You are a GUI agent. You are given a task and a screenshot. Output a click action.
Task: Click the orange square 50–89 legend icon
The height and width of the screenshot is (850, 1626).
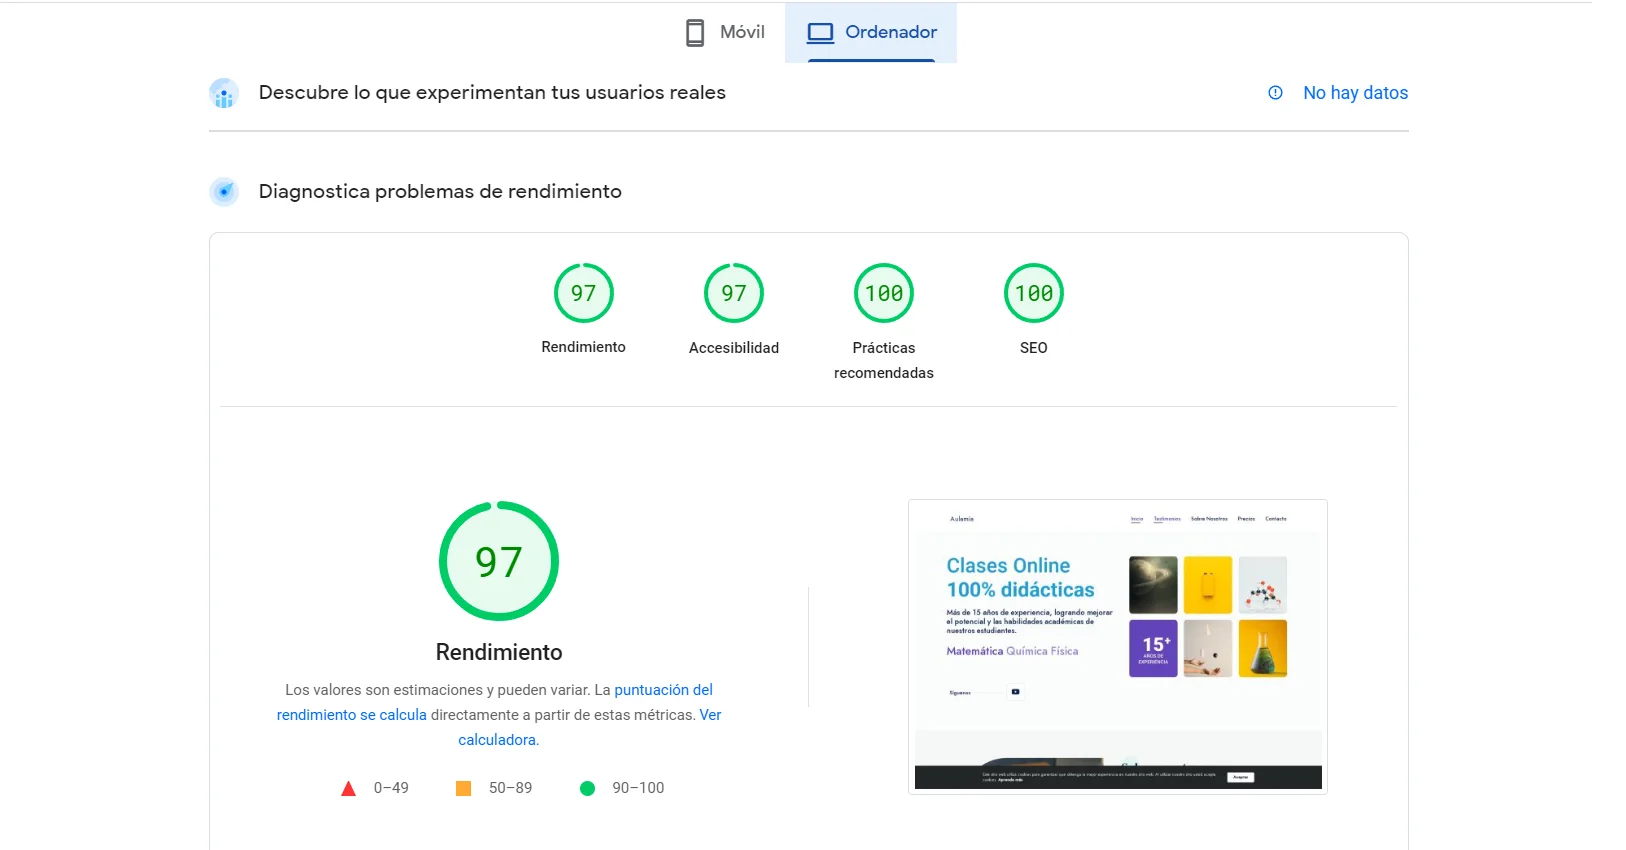pyautogui.click(x=463, y=788)
